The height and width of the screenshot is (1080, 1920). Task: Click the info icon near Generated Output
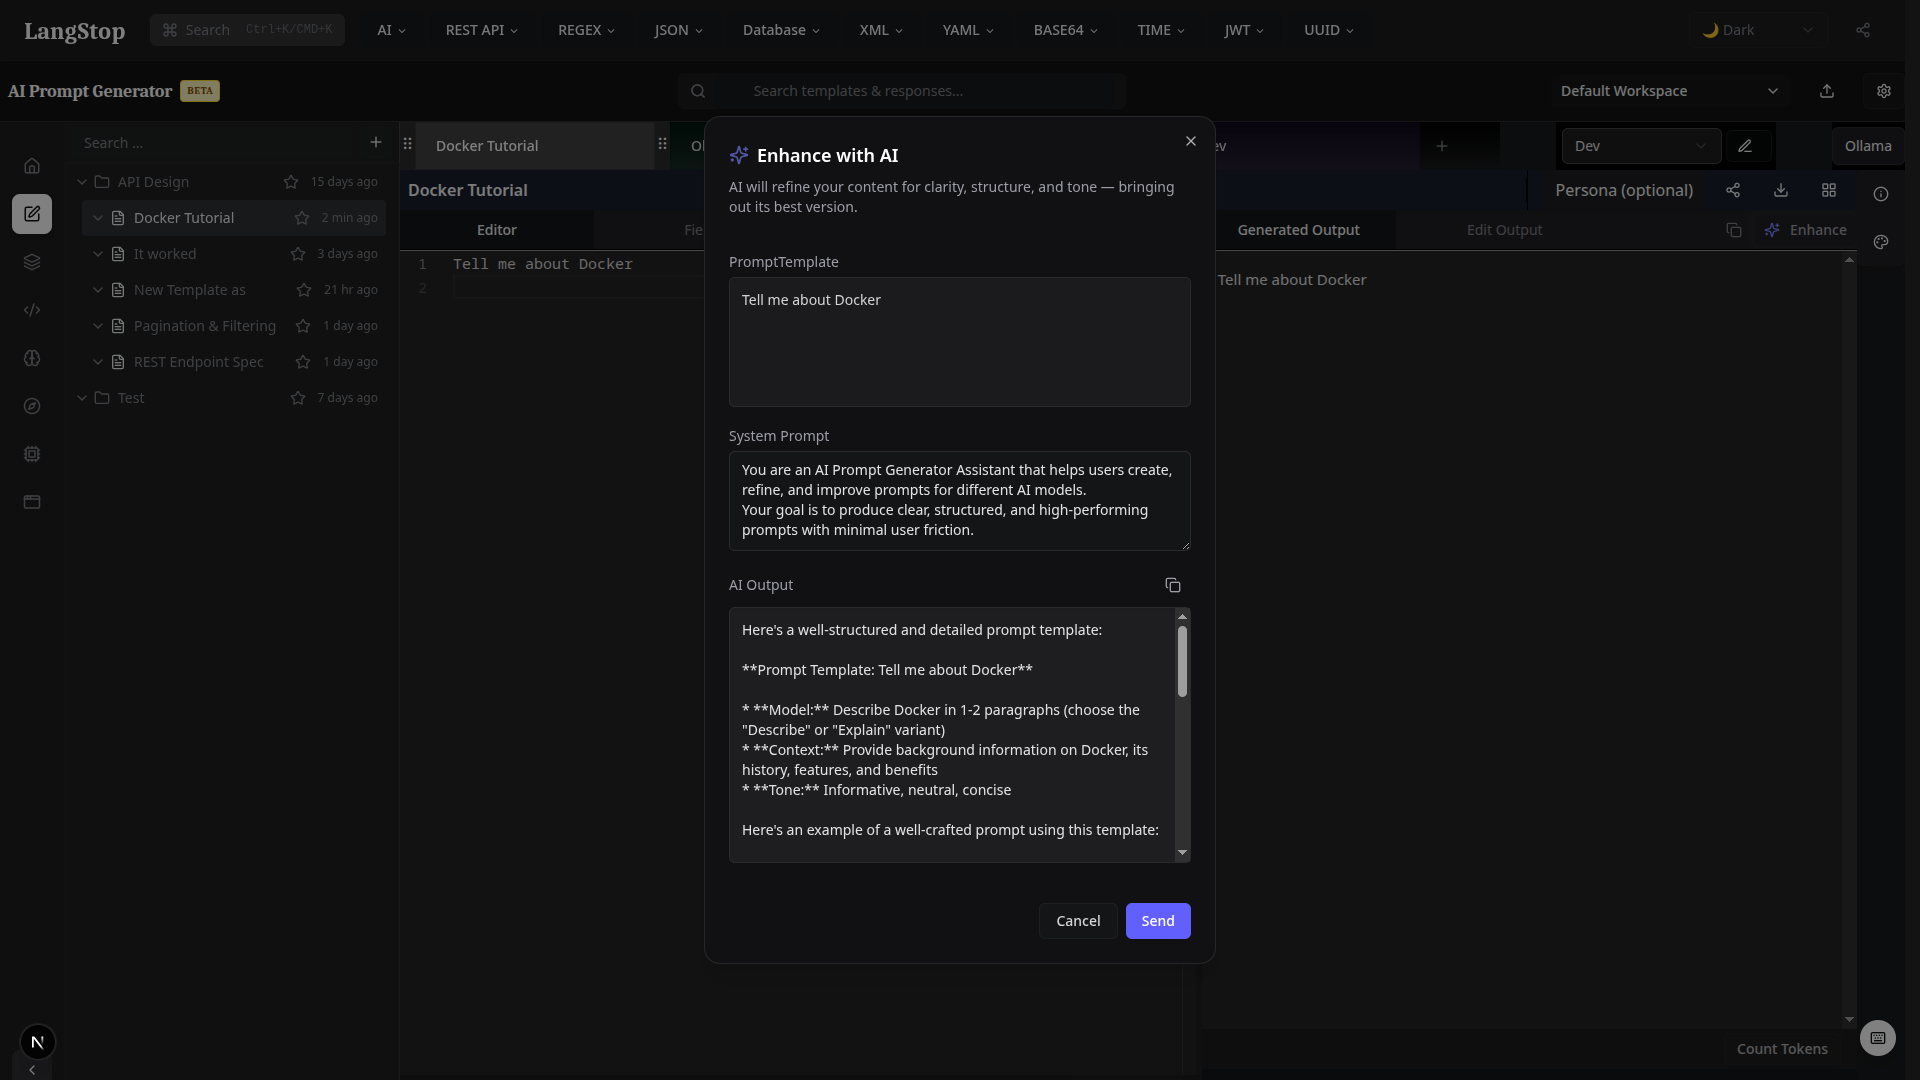pos(1882,194)
